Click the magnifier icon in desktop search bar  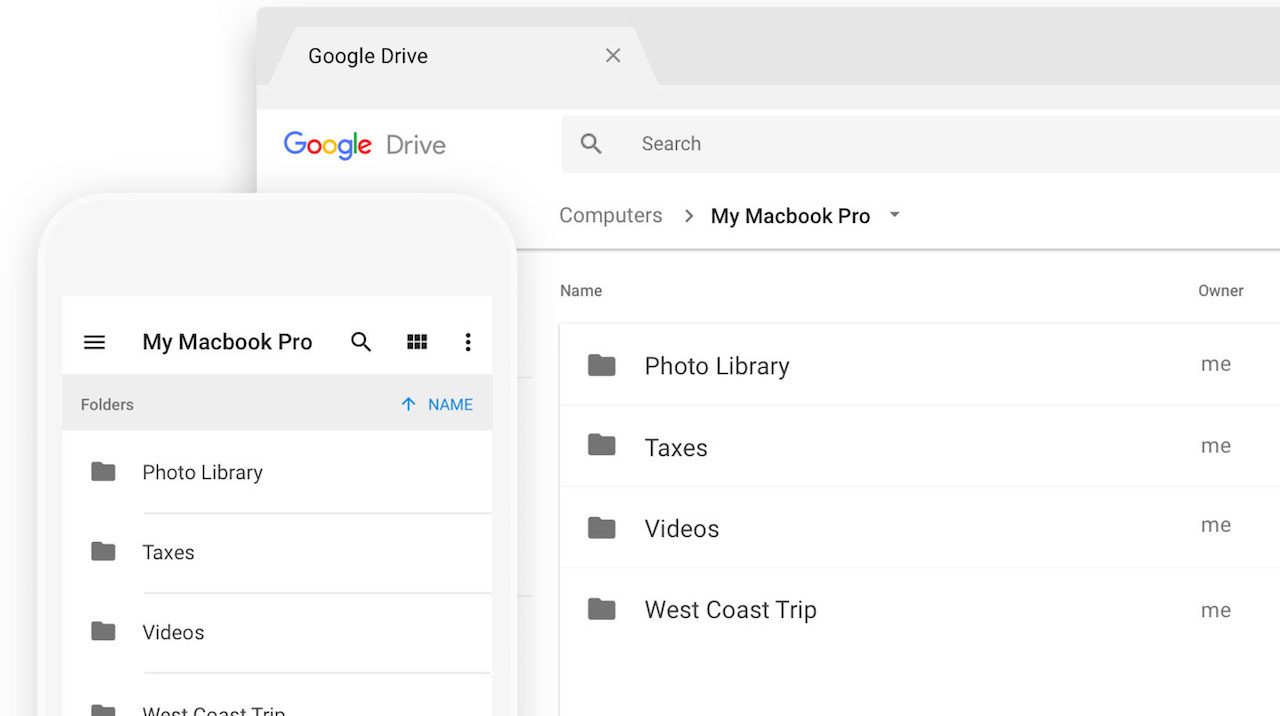point(591,144)
